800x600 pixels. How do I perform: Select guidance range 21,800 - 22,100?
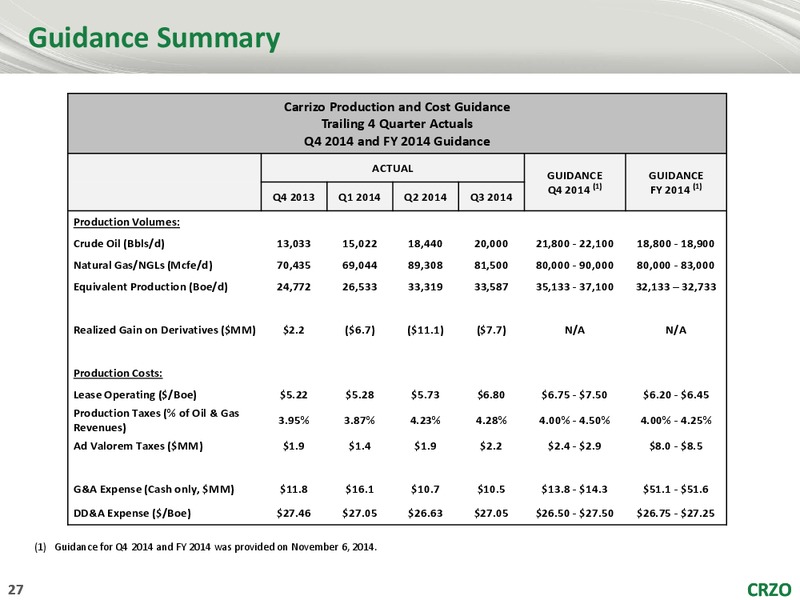coord(574,243)
